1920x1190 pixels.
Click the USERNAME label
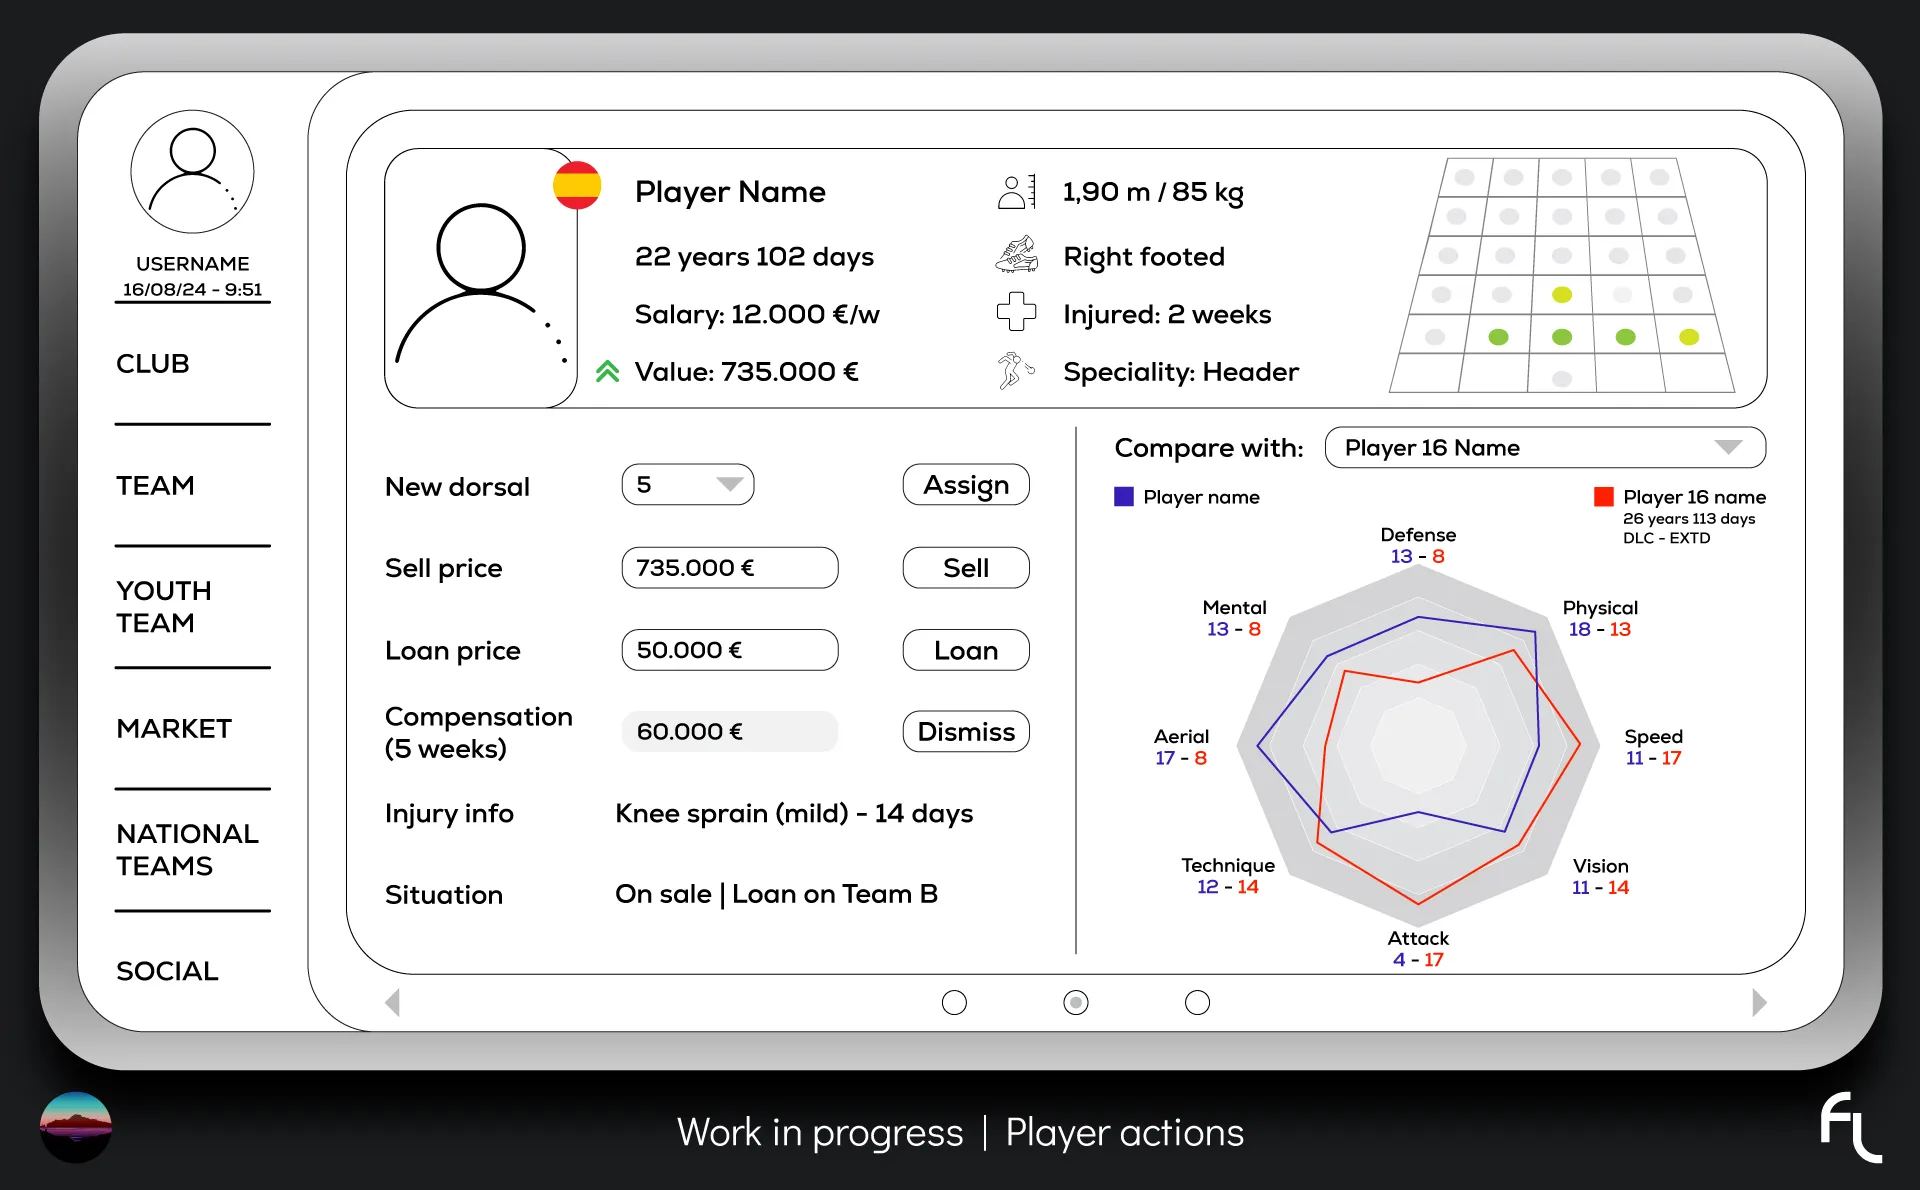(x=192, y=264)
